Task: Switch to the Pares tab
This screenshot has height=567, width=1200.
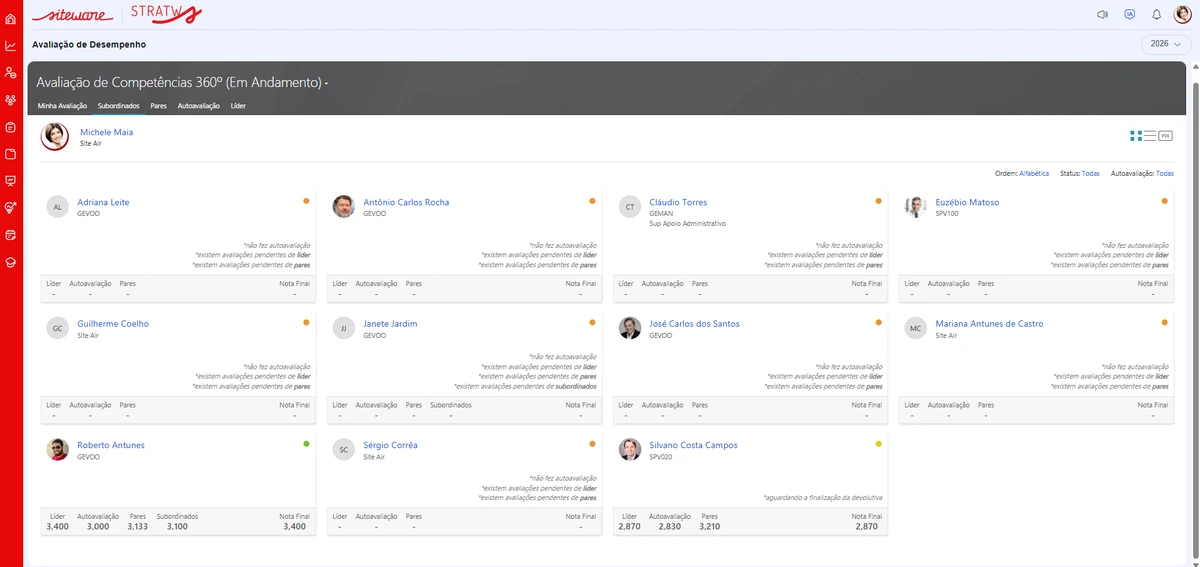Action: (159, 105)
